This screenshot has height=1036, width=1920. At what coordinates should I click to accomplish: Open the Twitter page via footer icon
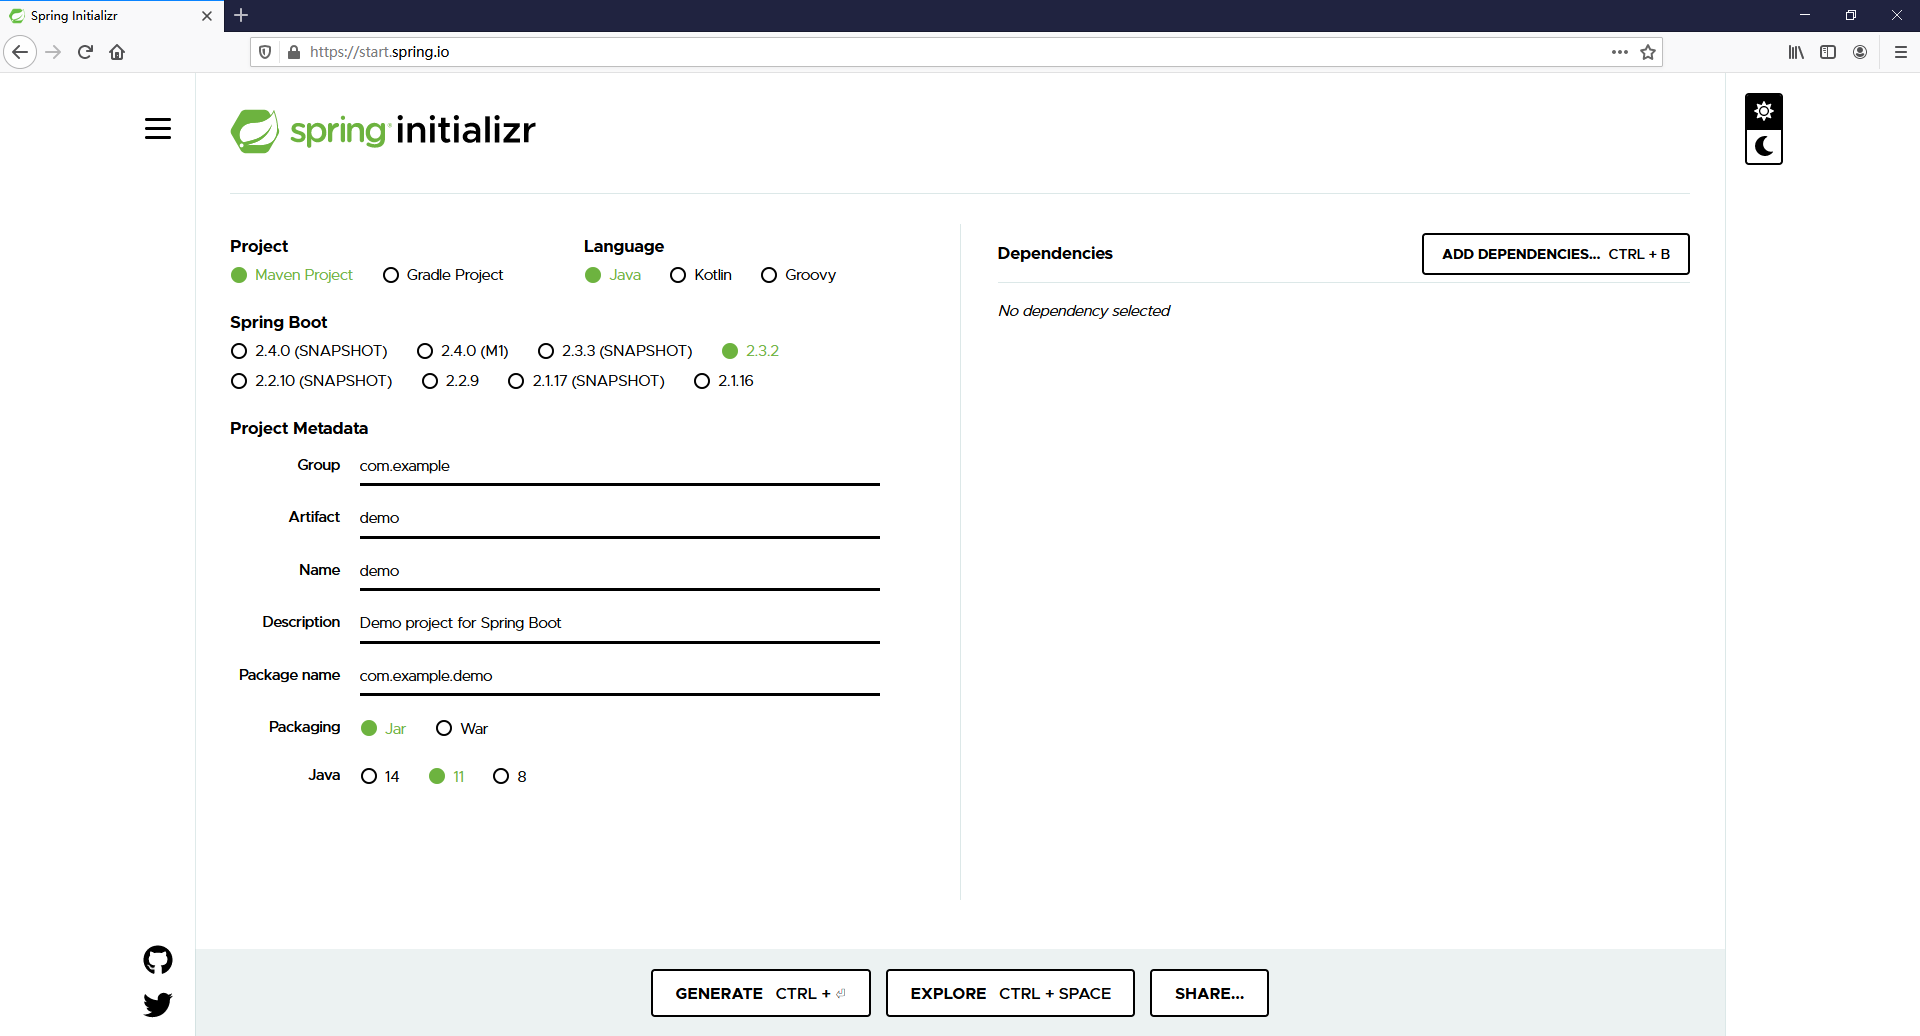click(x=158, y=1004)
